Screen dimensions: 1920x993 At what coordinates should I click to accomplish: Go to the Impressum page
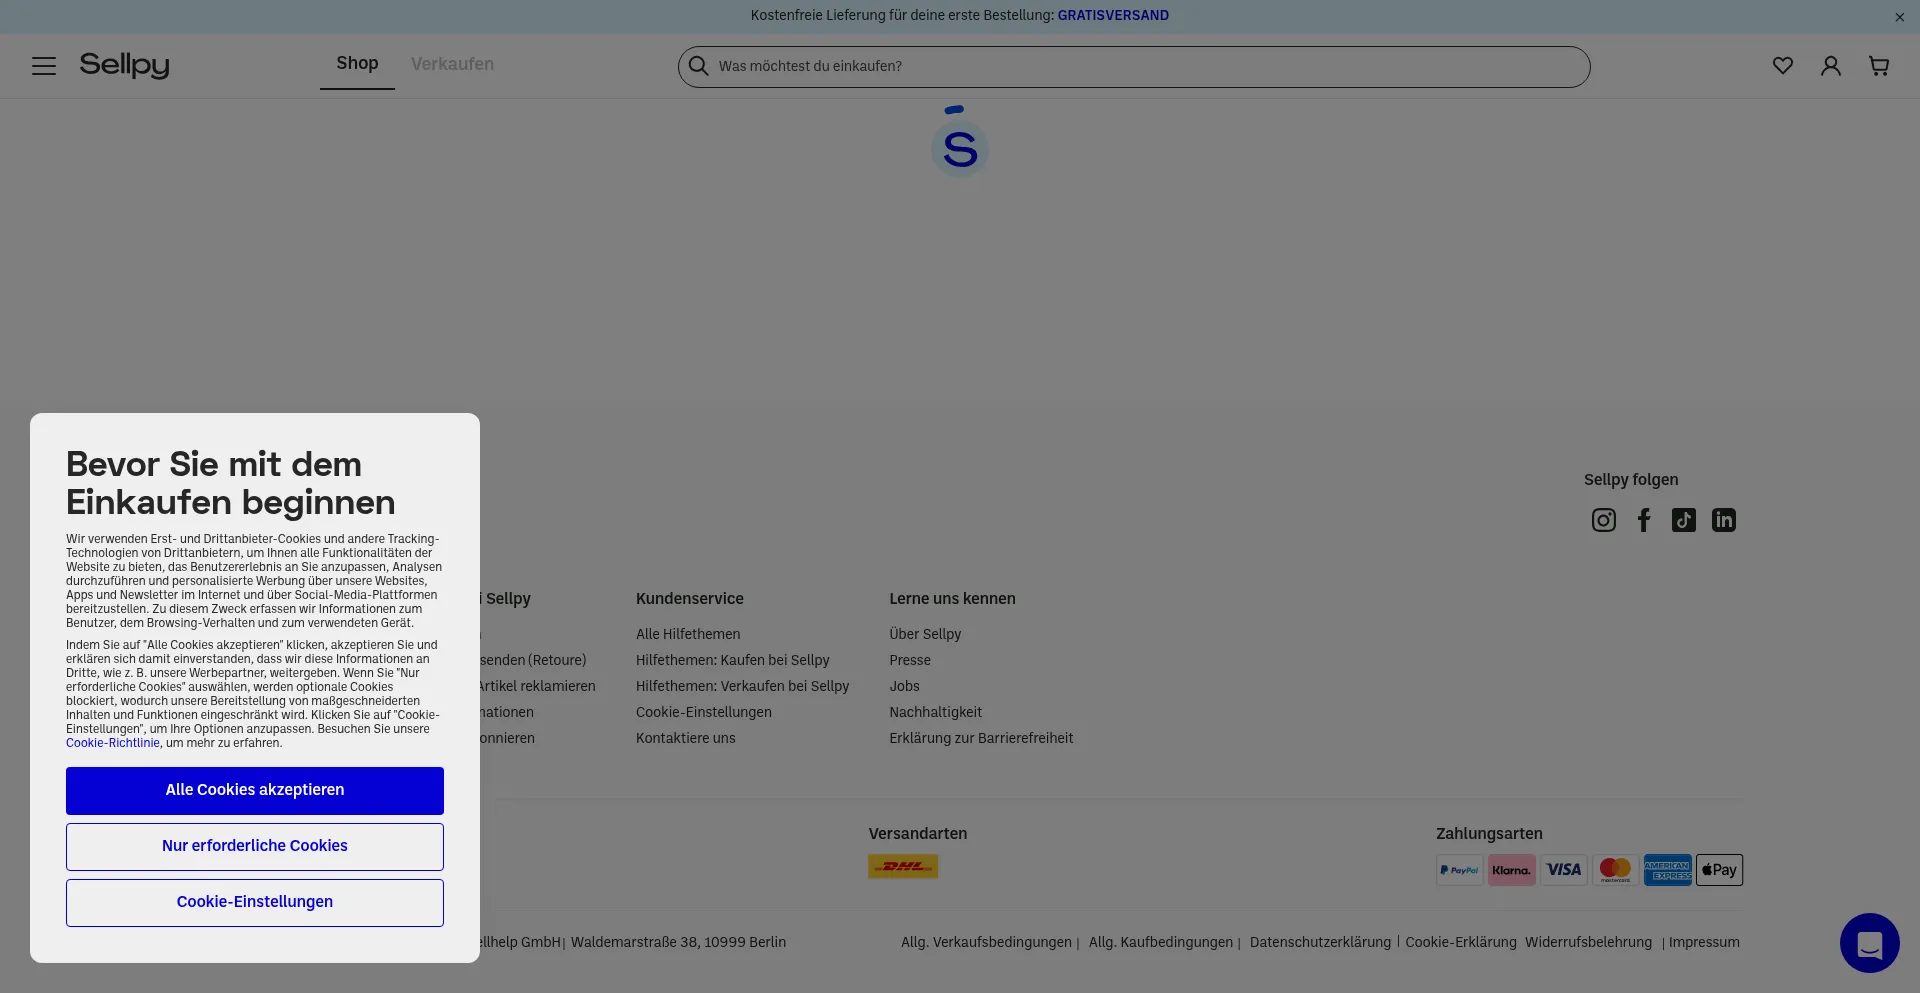pyautogui.click(x=1704, y=942)
